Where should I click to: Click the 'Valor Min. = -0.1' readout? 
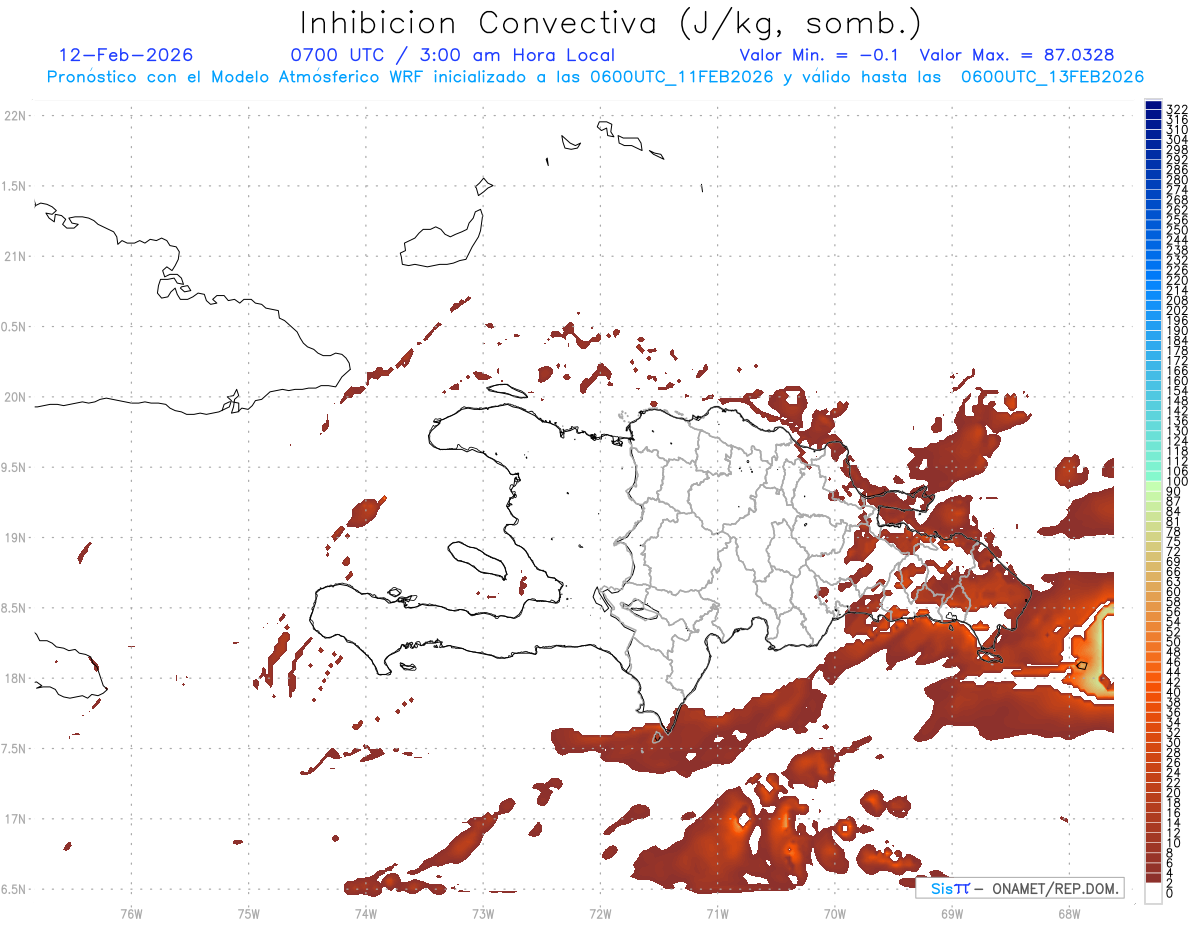(819, 55)
